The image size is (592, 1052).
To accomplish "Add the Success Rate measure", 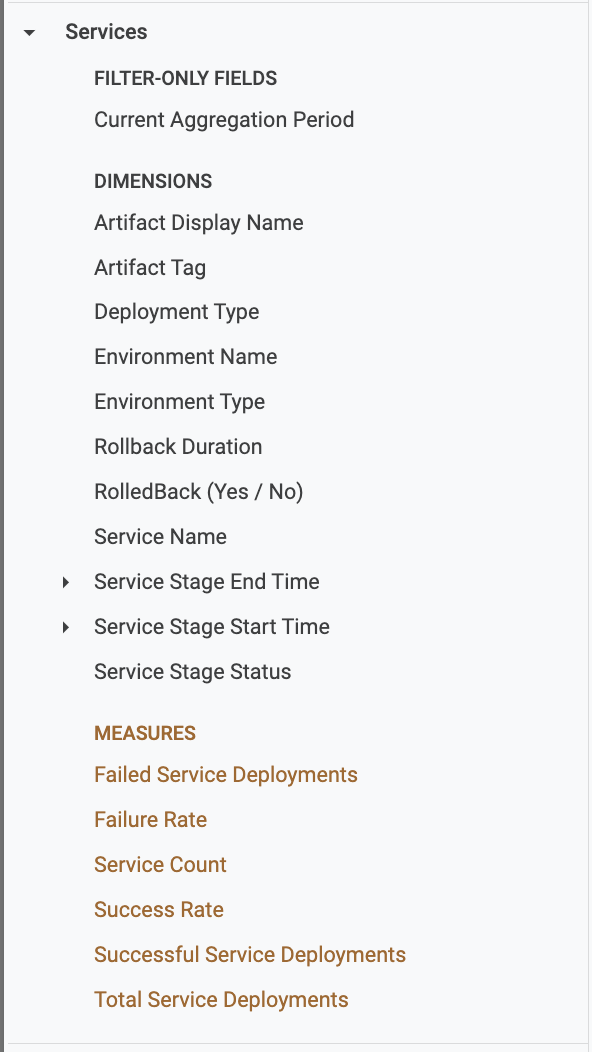I will click(x=159, y=910).
